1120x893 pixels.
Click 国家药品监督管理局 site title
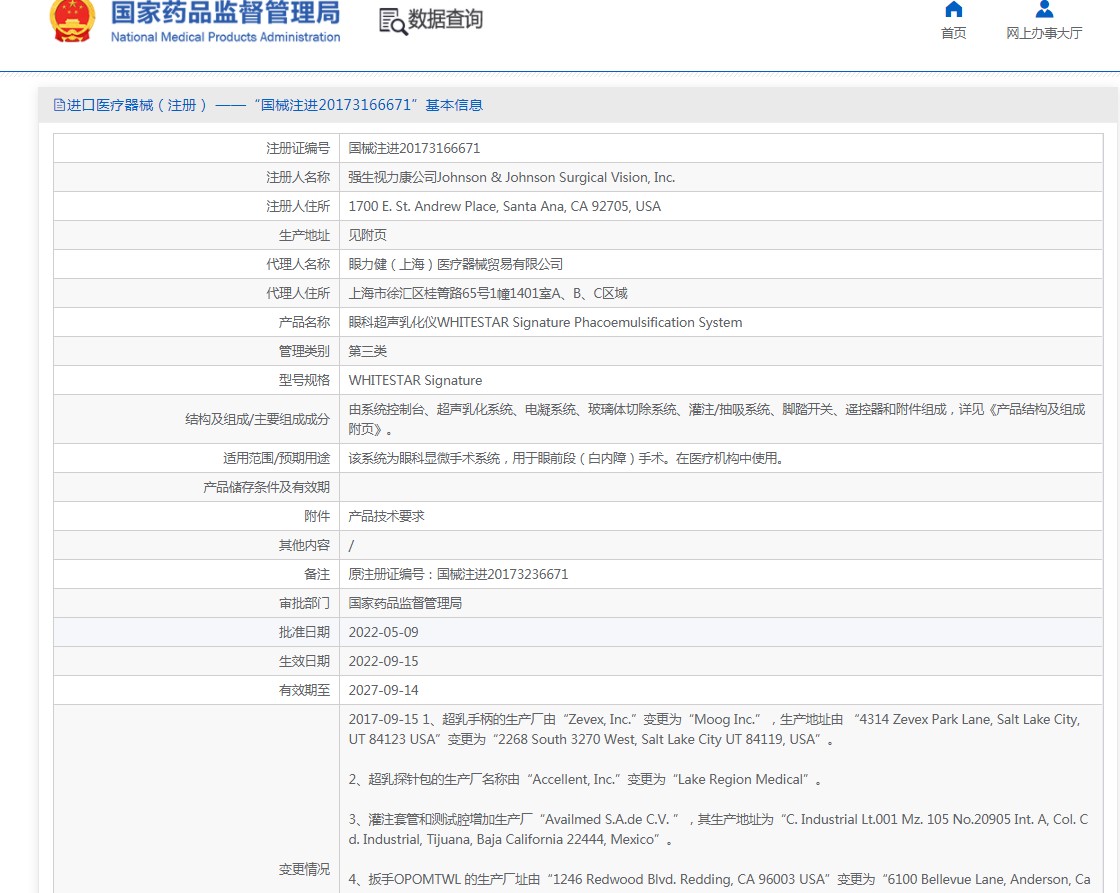[225, 12]
